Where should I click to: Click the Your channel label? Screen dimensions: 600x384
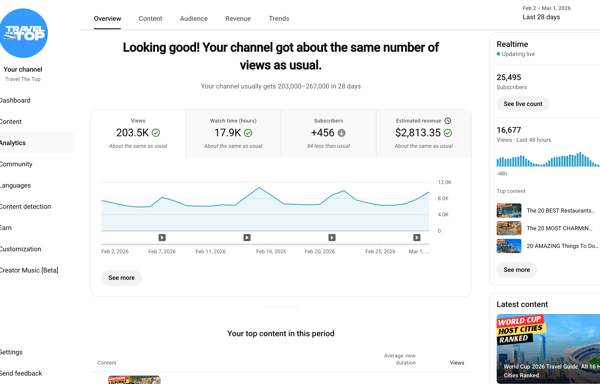coord(23,69)
